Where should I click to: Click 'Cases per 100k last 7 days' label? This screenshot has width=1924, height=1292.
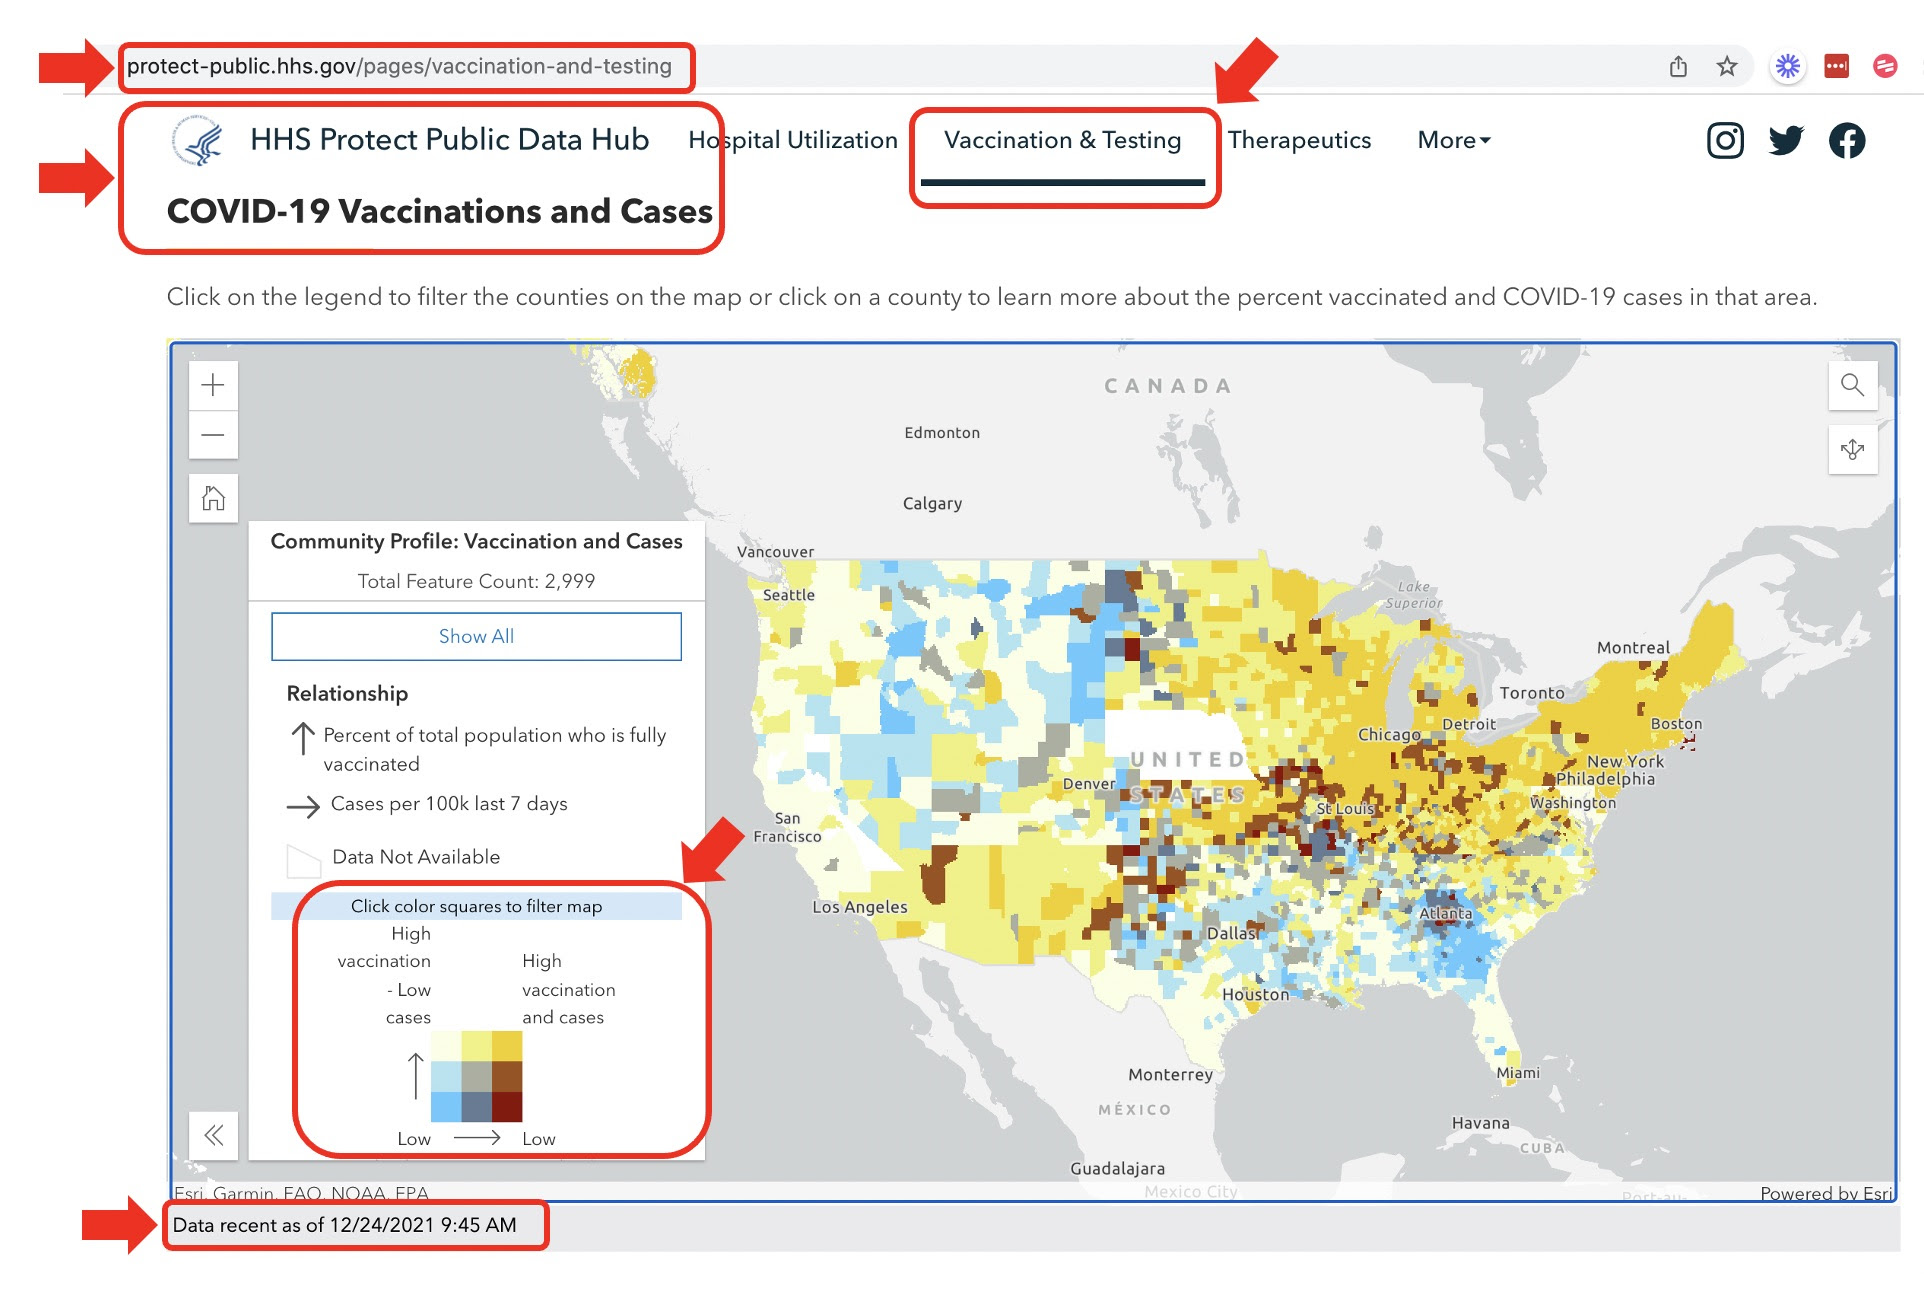[x=449, y=803]
